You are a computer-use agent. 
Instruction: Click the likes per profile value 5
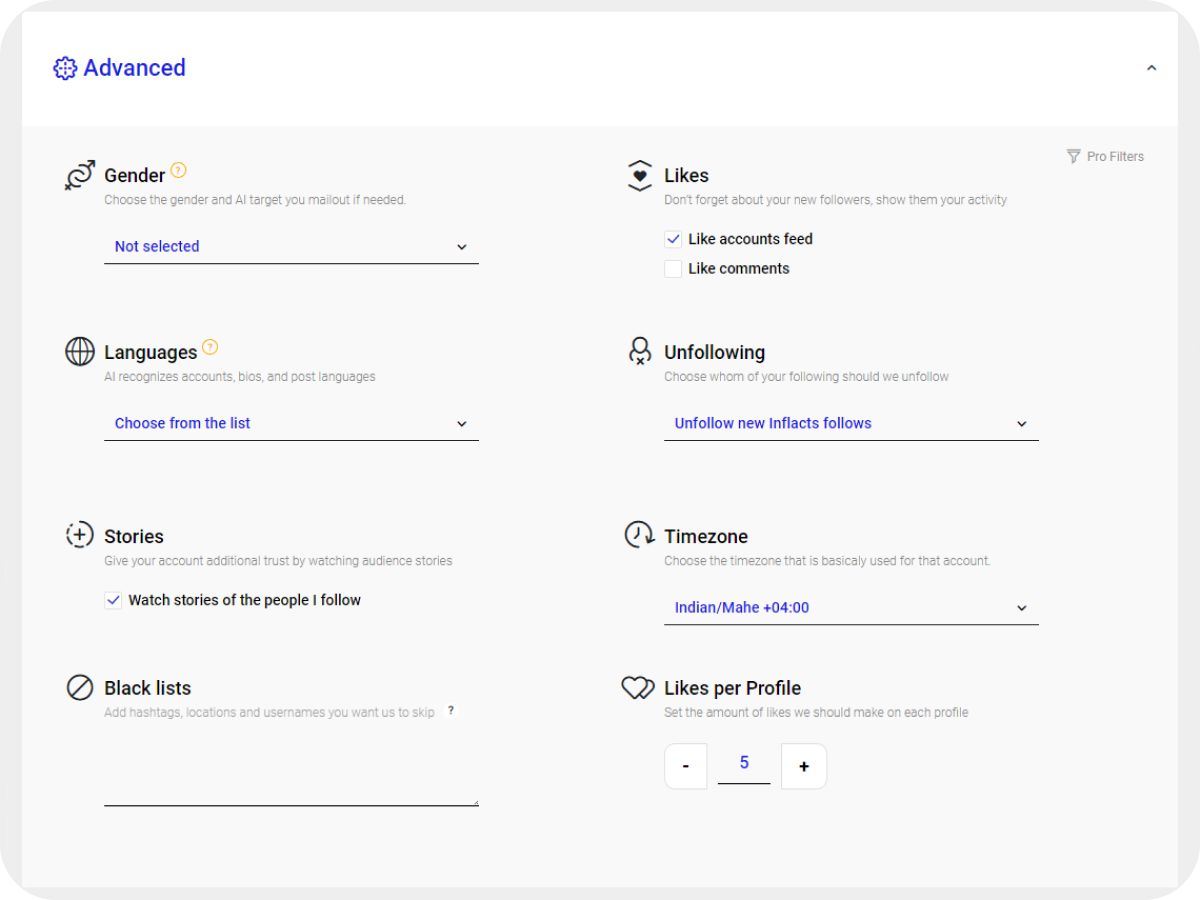pos(744,763)
